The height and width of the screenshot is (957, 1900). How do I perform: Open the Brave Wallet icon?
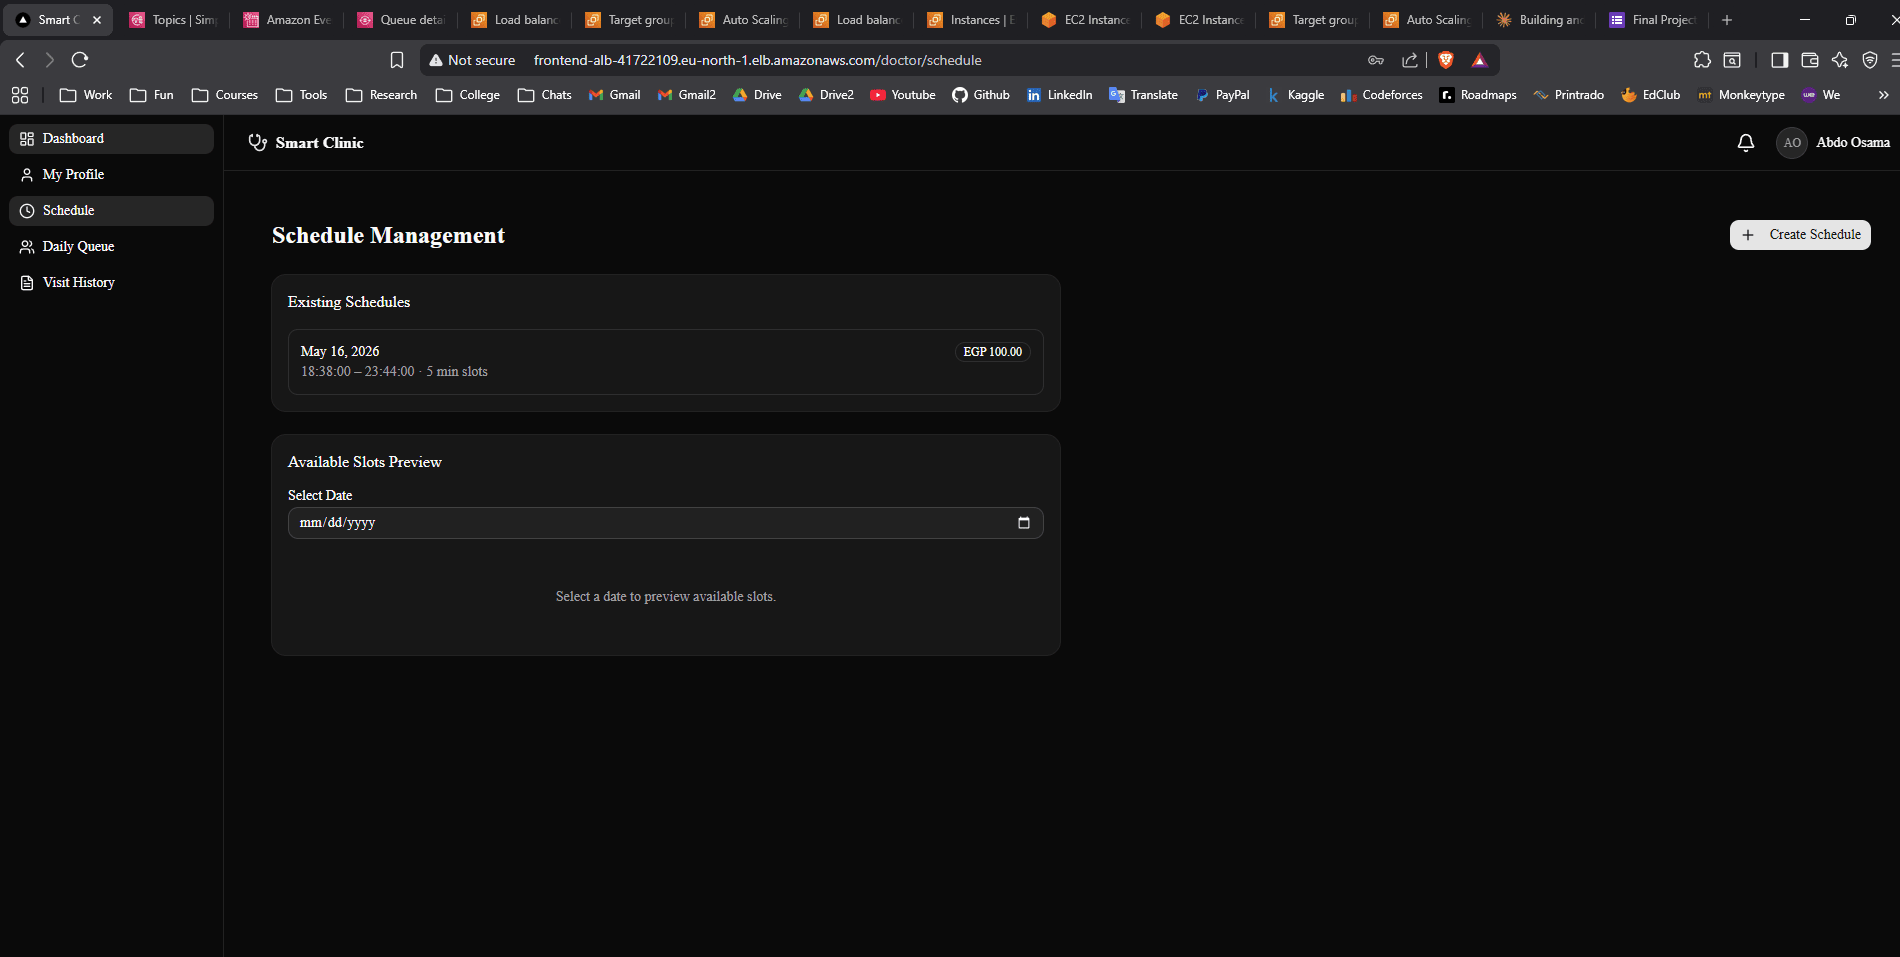1809,60
